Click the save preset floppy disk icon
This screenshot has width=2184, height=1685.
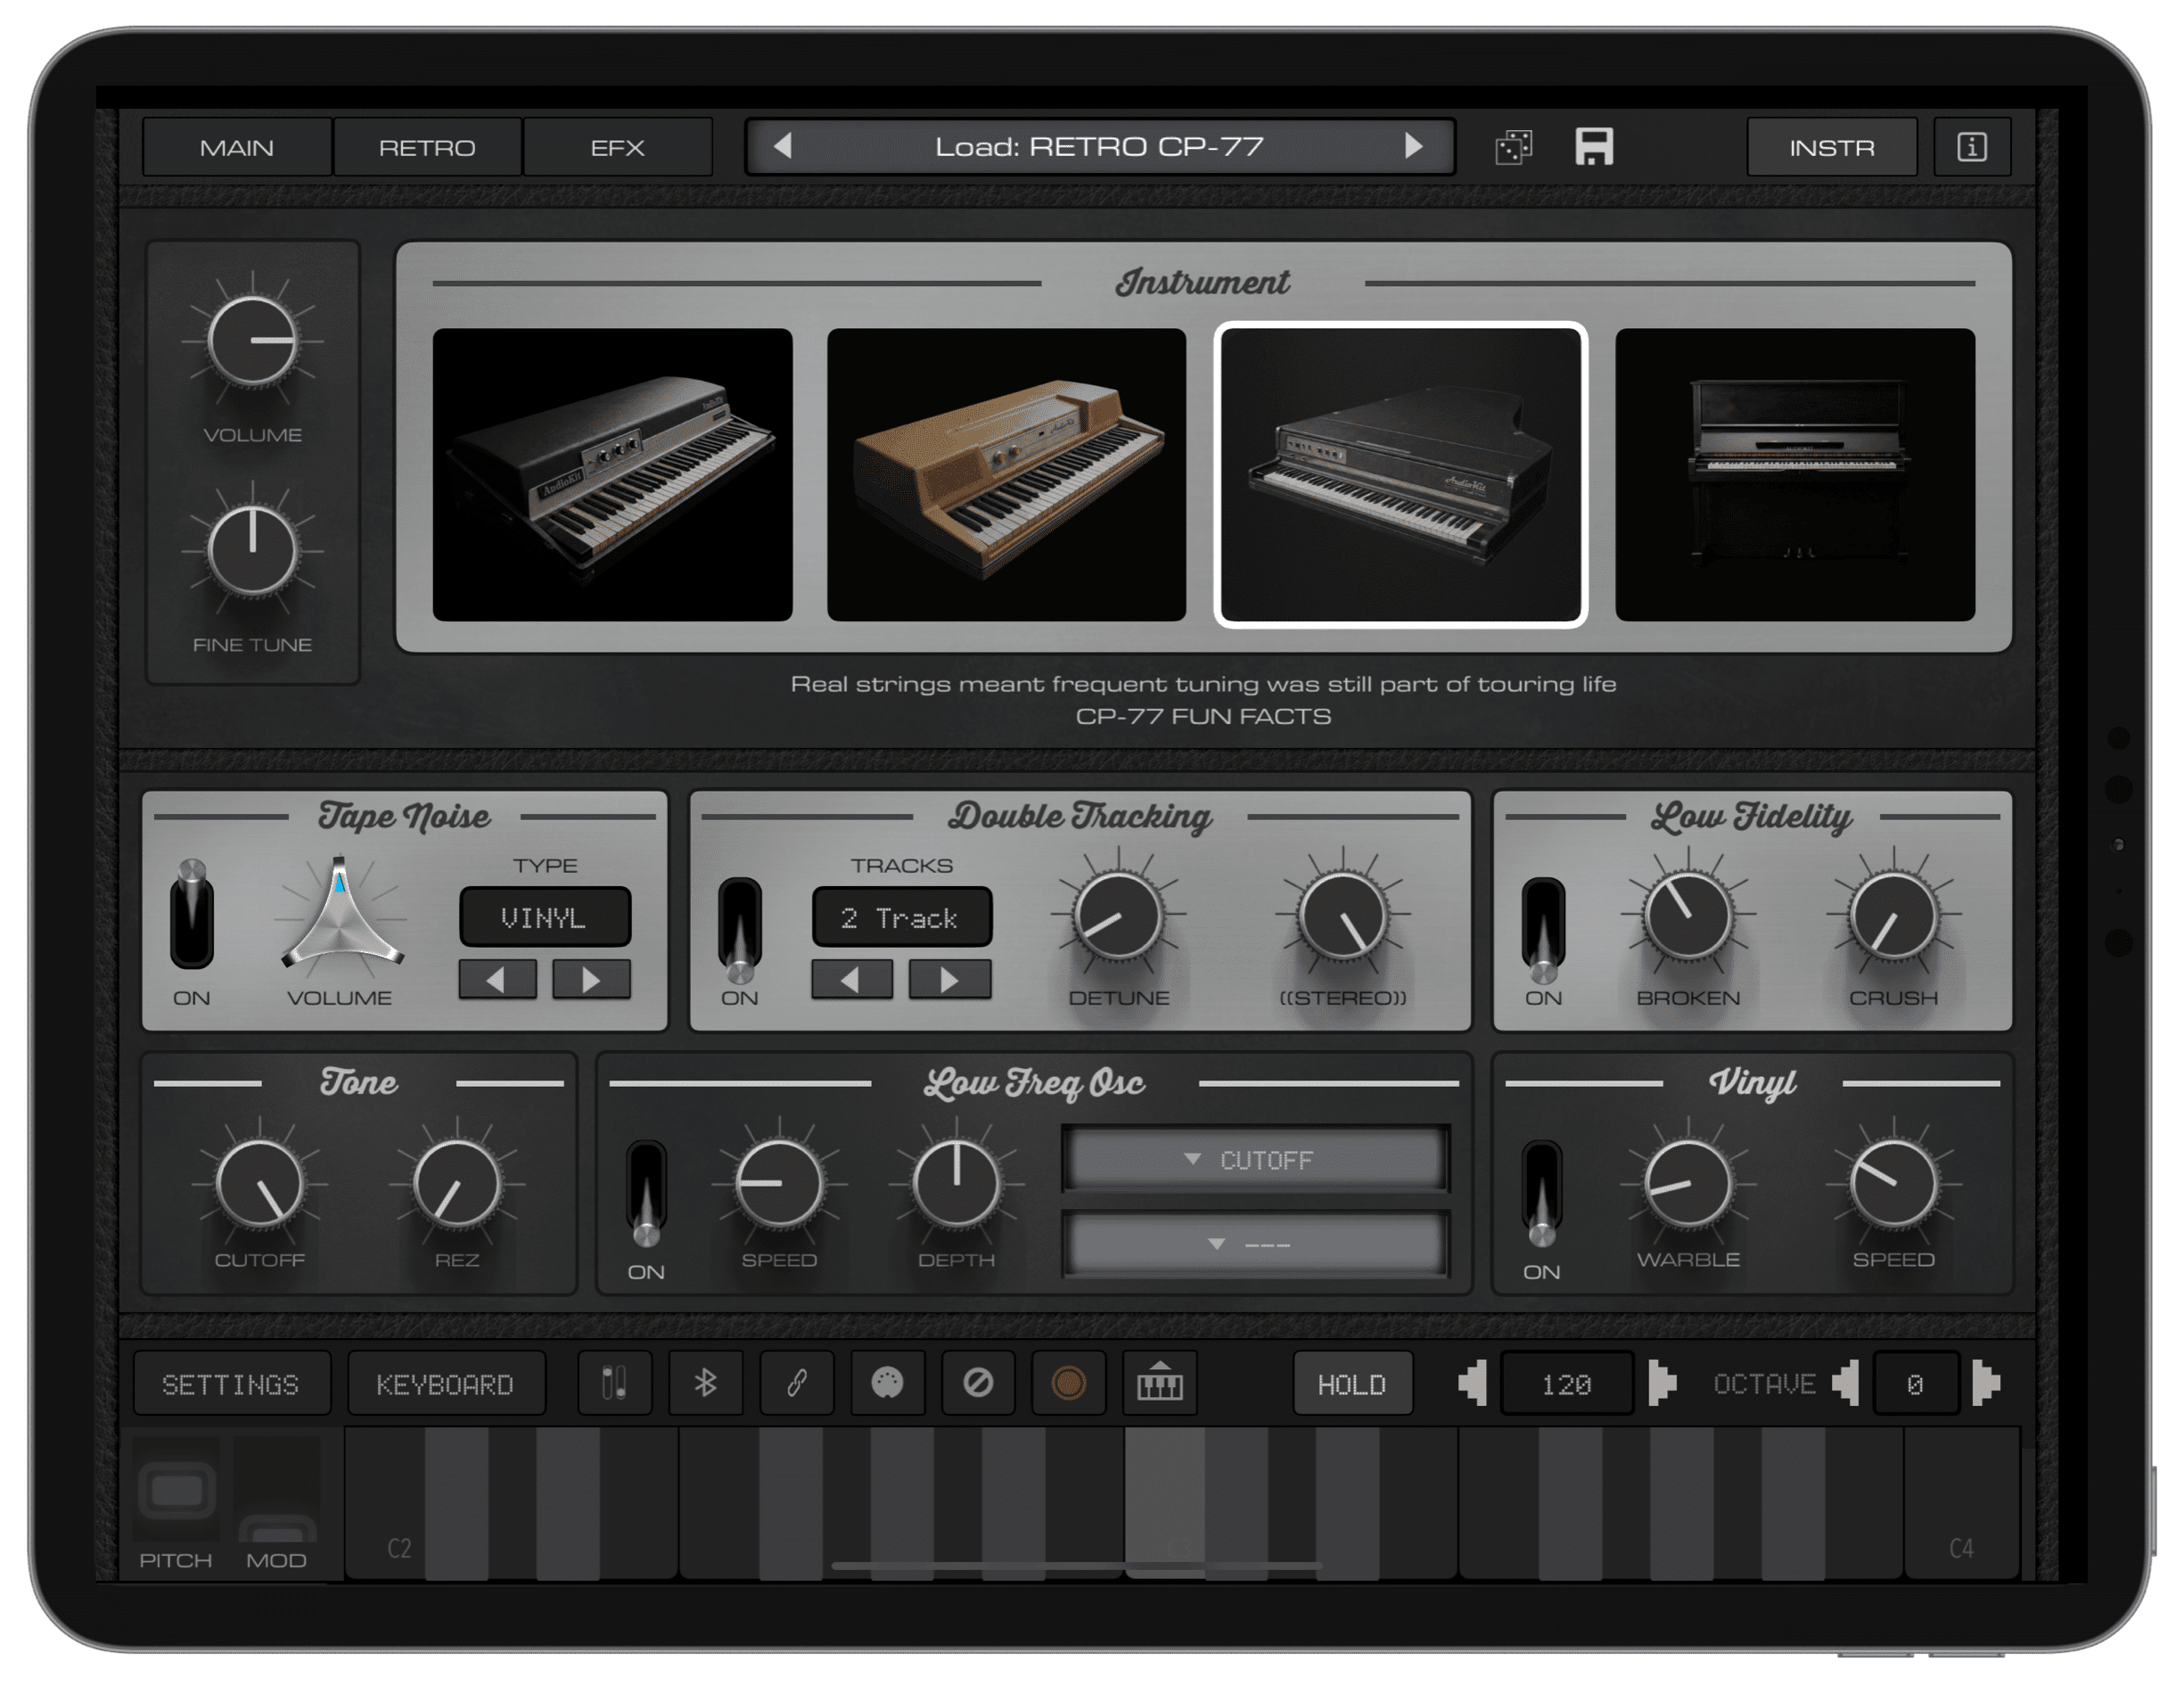tap(1594, 147)
